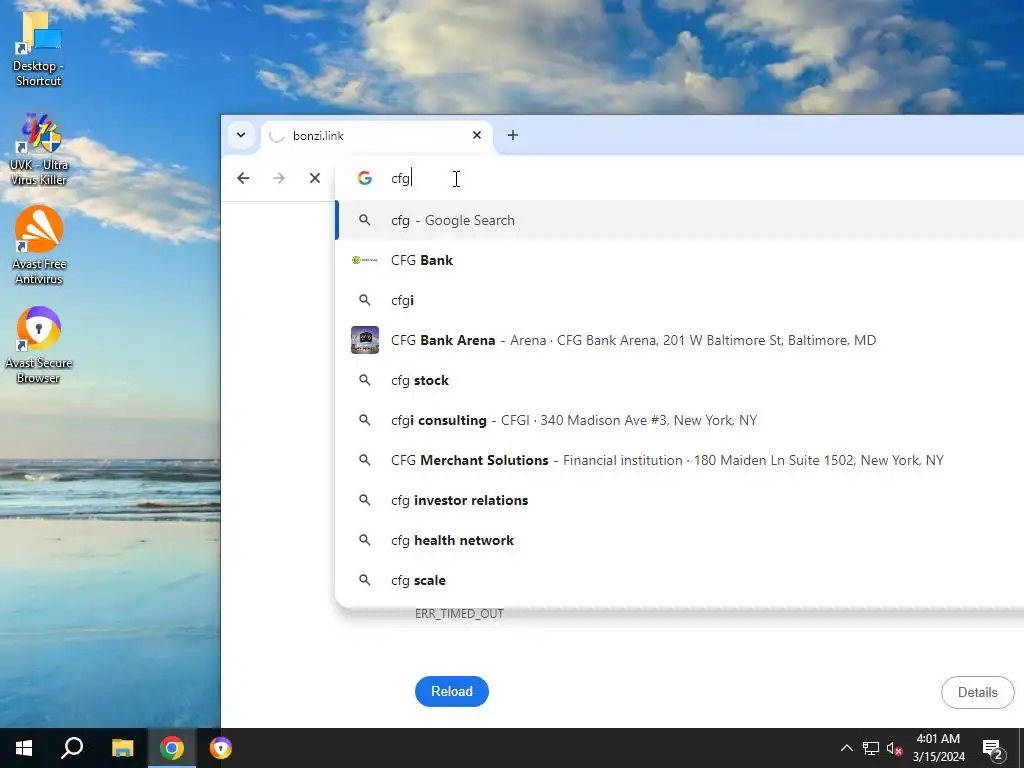Image resolution: width=1024 pixels, height=768 pixels.
Task: Click the CFG Bank logo icon
Action: [364, 260]
